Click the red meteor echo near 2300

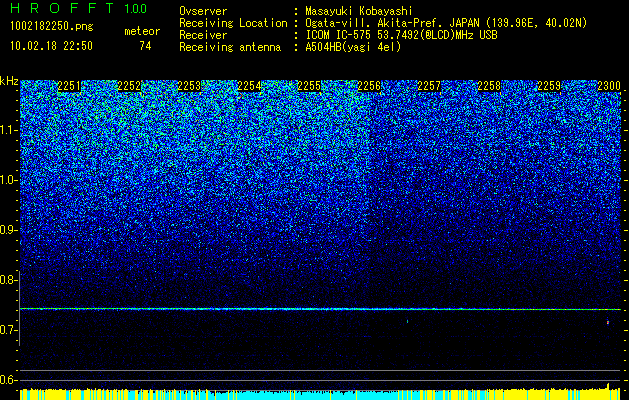608,322
